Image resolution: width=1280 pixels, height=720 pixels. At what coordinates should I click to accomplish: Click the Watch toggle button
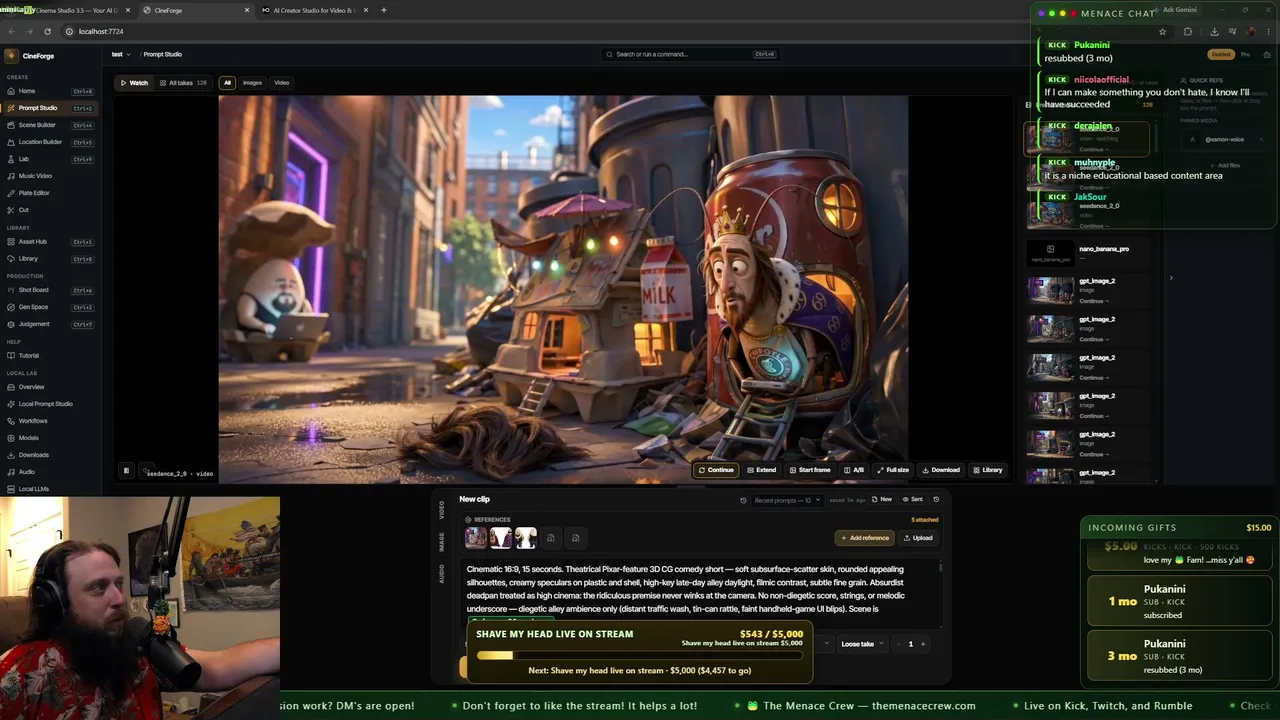click(x=134, y=83)
